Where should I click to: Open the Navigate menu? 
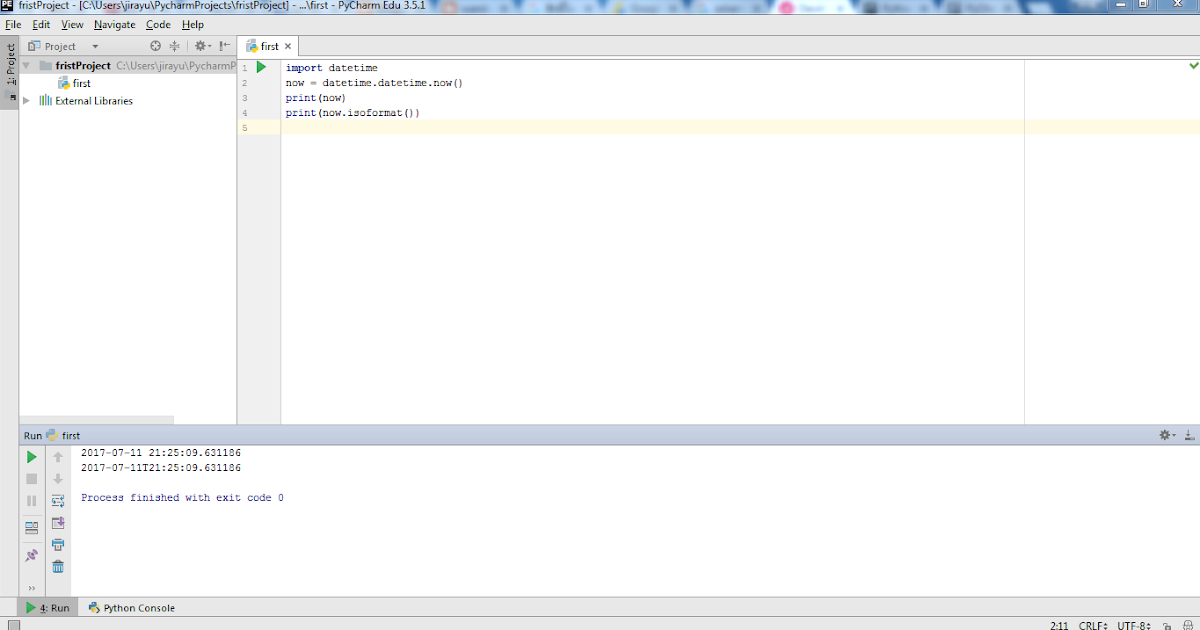(x=114, y=24)
